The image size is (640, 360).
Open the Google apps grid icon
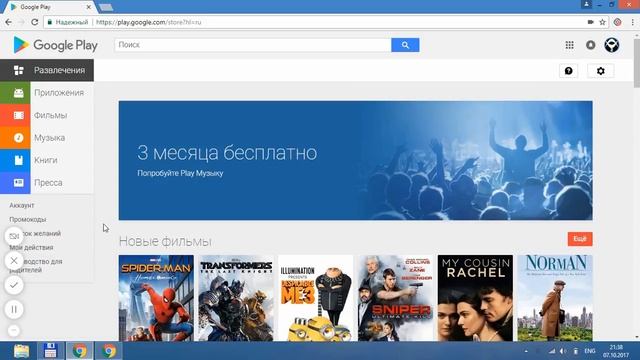point(569,45)
